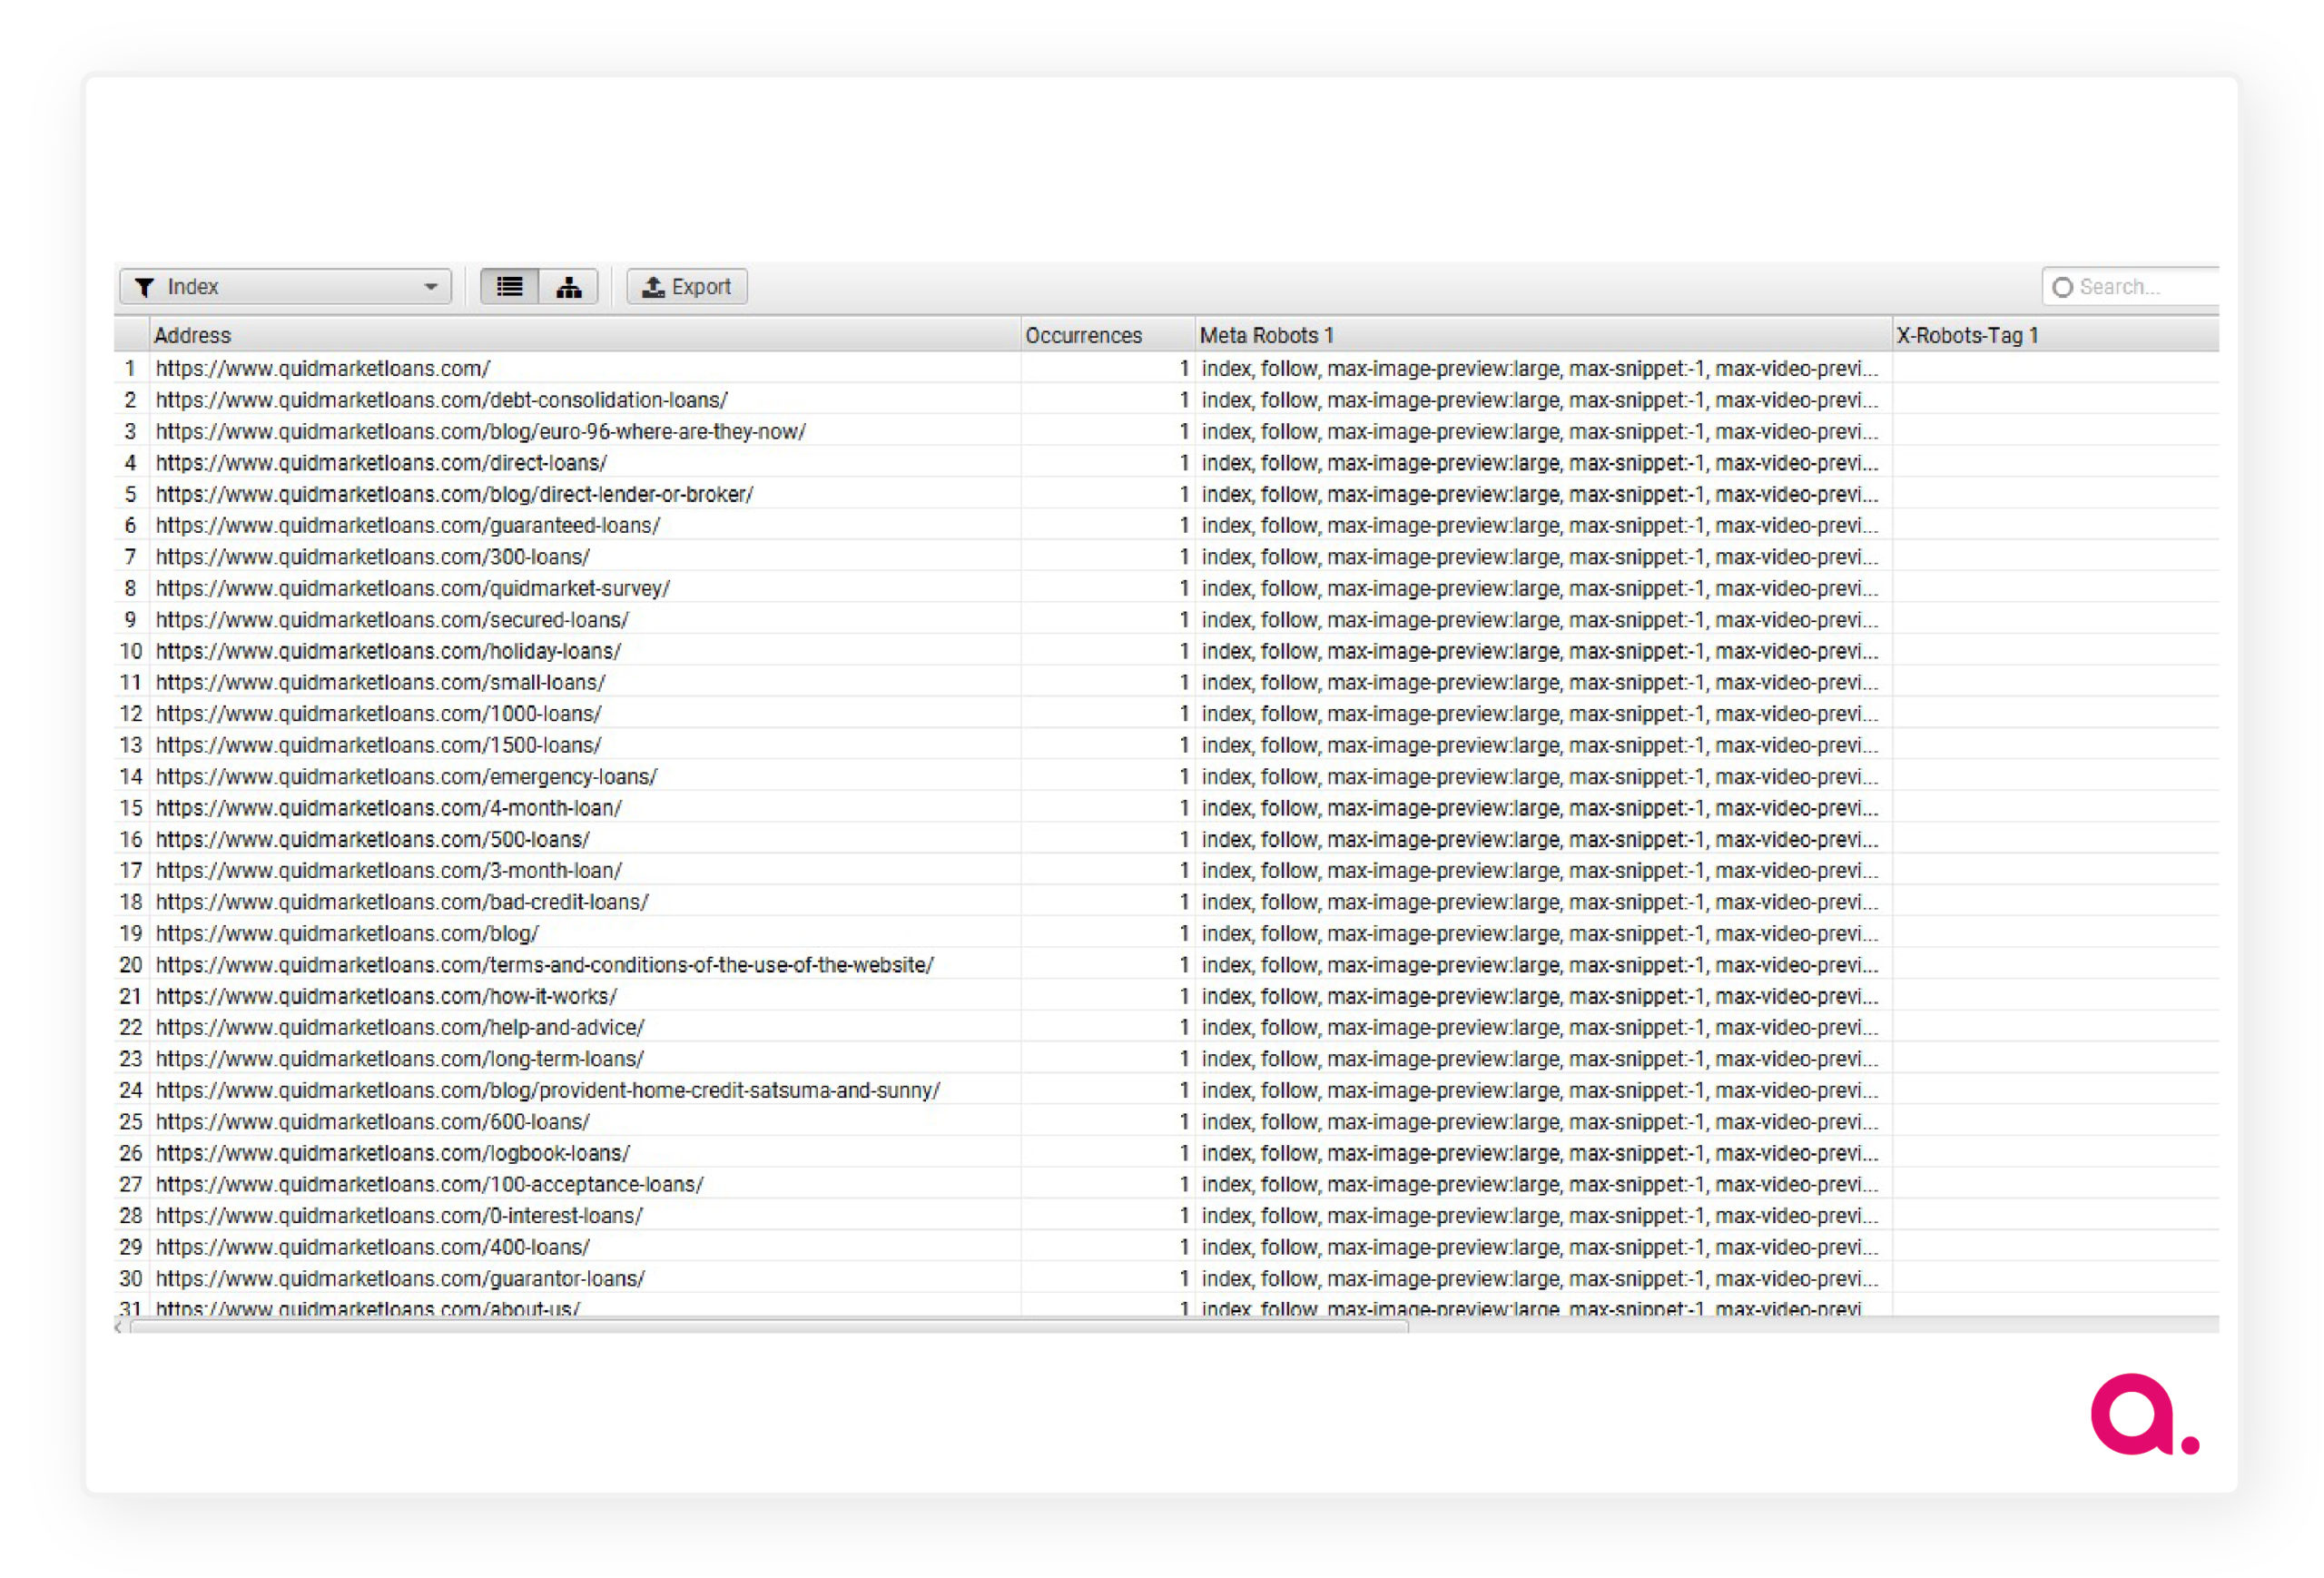Click the horizontal scrollbar thumb
The height and width of the screenshot is (1578, 2324).
769,1327
